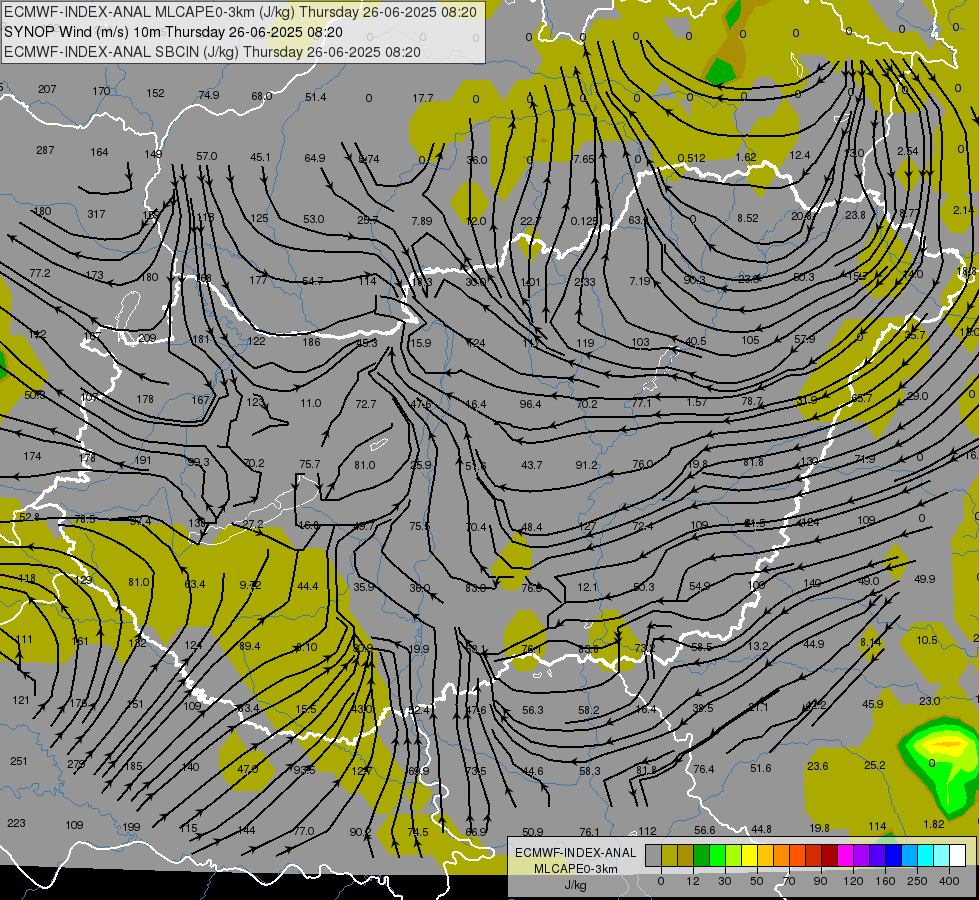
Task: Click the map value "90.3"
Action: point(694,280)
